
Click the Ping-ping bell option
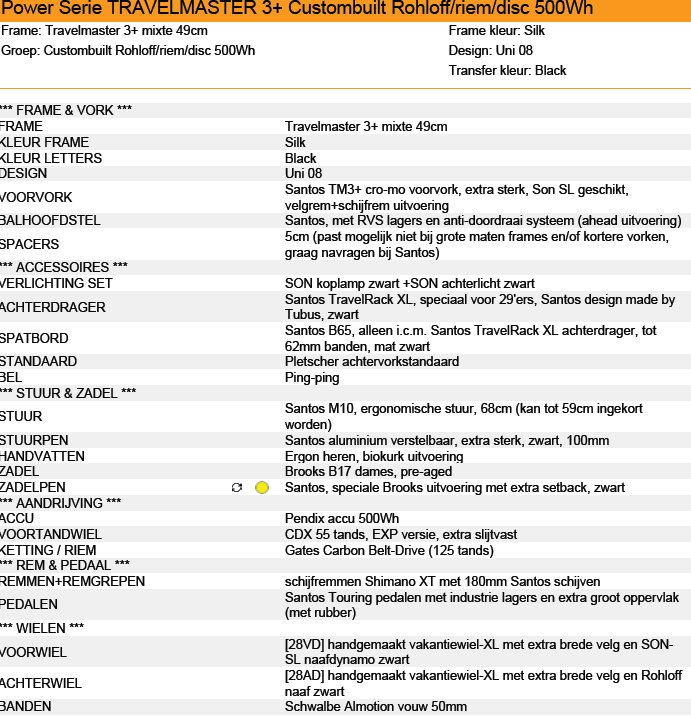pyautogui.click(x=312, y=378)
